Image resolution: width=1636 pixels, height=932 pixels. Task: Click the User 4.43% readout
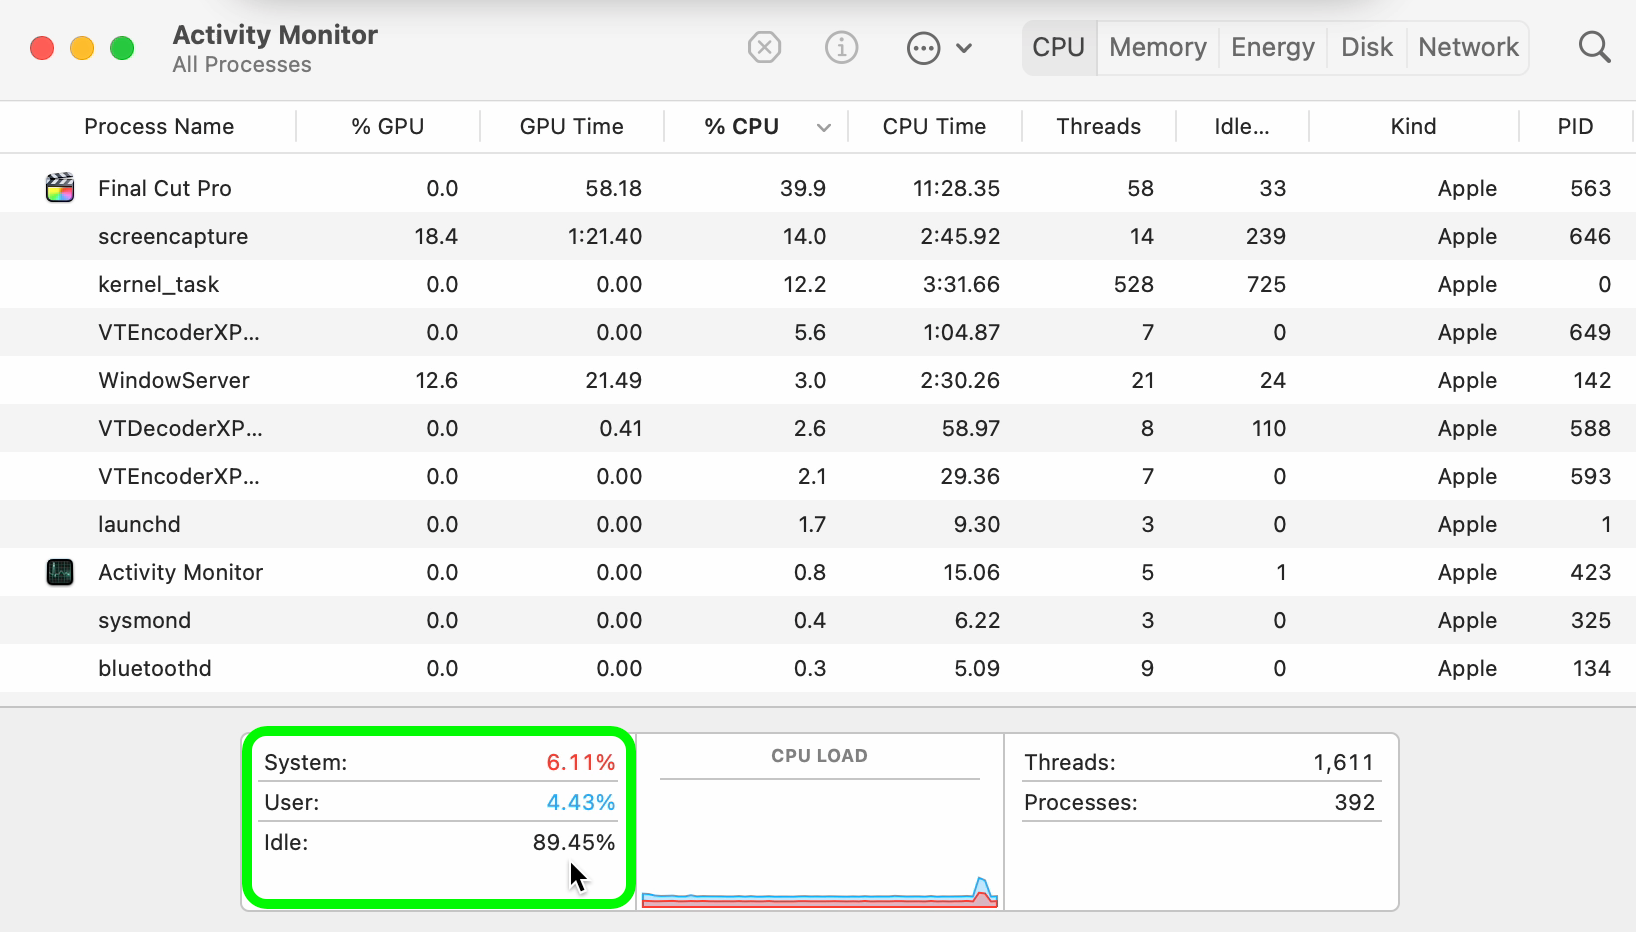click(440, 802)
